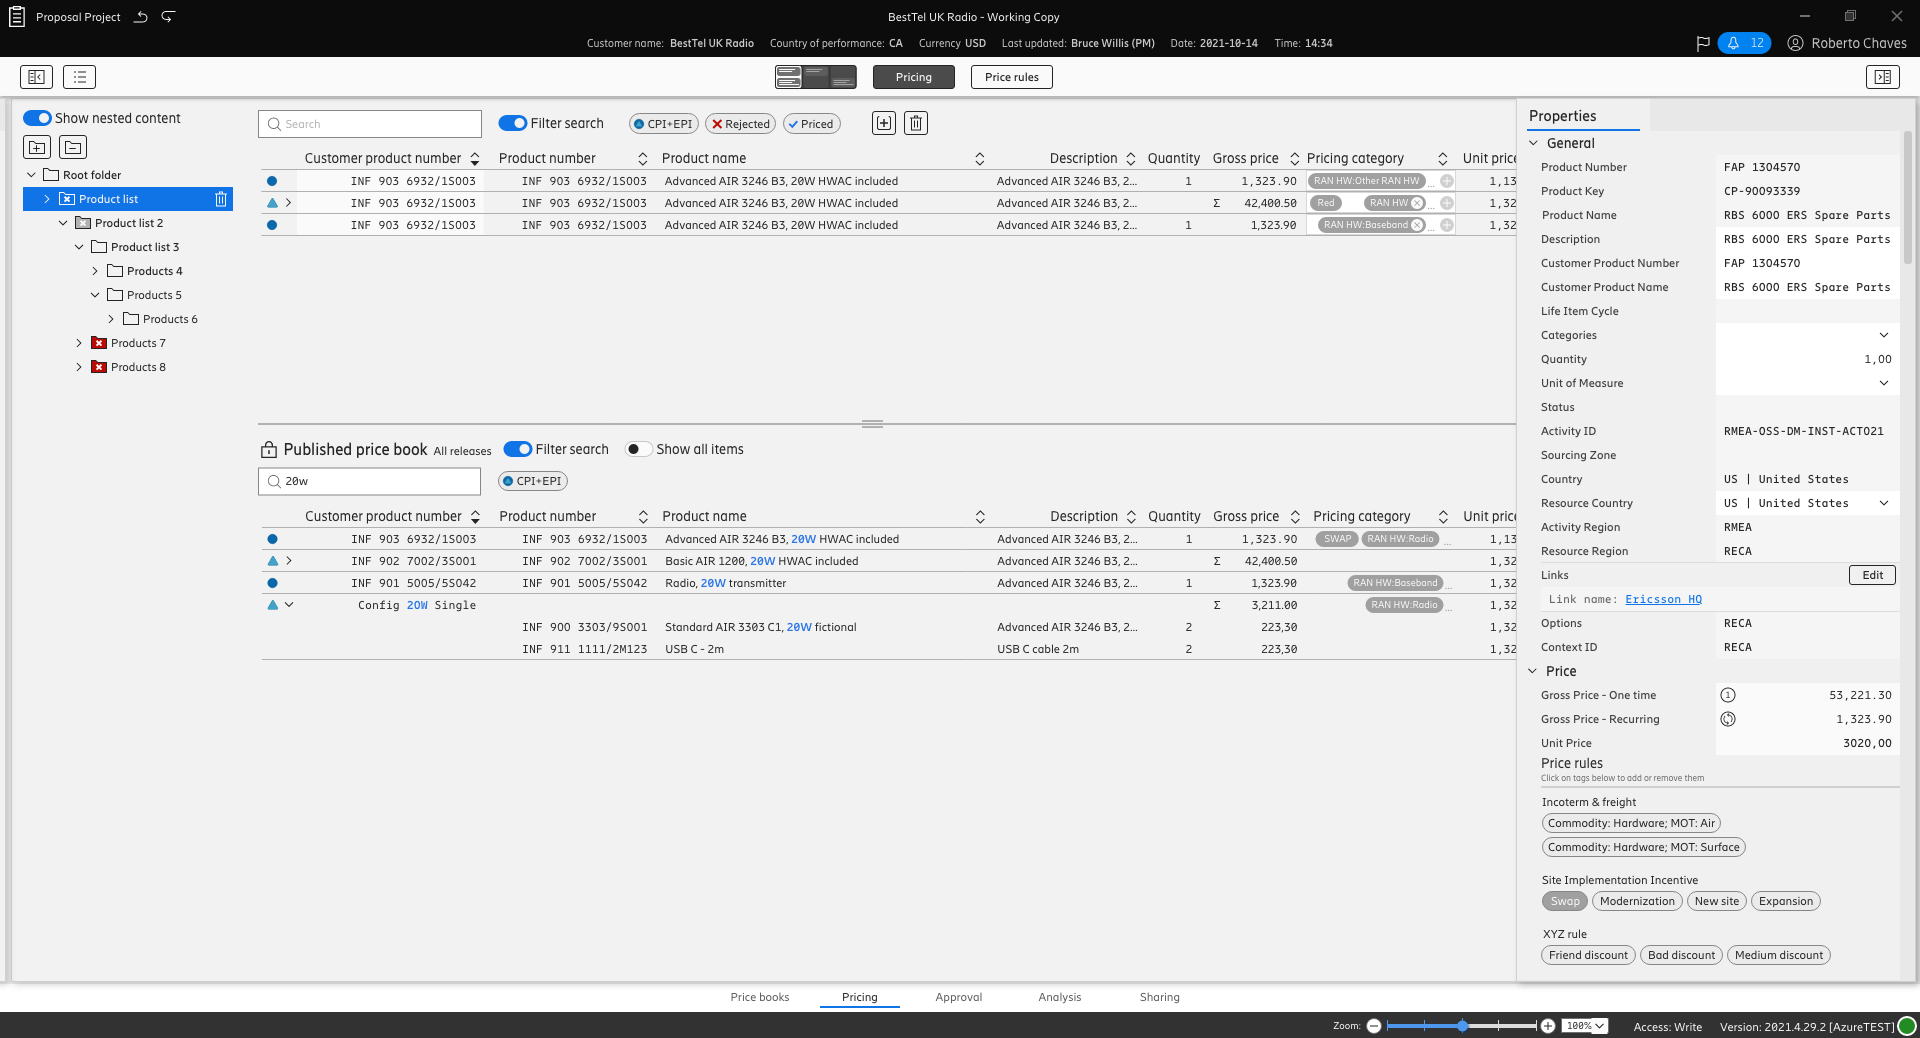Image resolution: width=1920 pixels, height=1038 pixels.
Task: Click the Gross Price One time icon
Action: click(1728, 695)
